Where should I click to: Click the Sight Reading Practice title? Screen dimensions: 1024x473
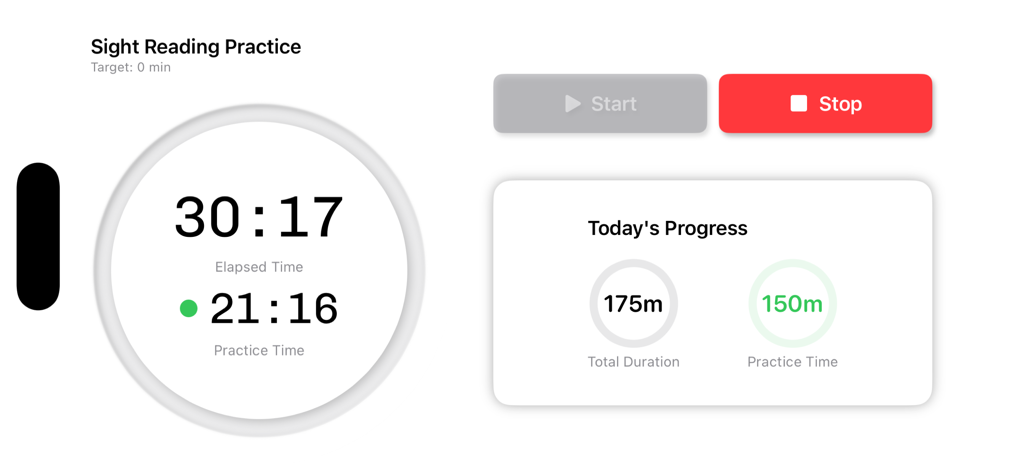pyautogui.click(x=196, y=47)
